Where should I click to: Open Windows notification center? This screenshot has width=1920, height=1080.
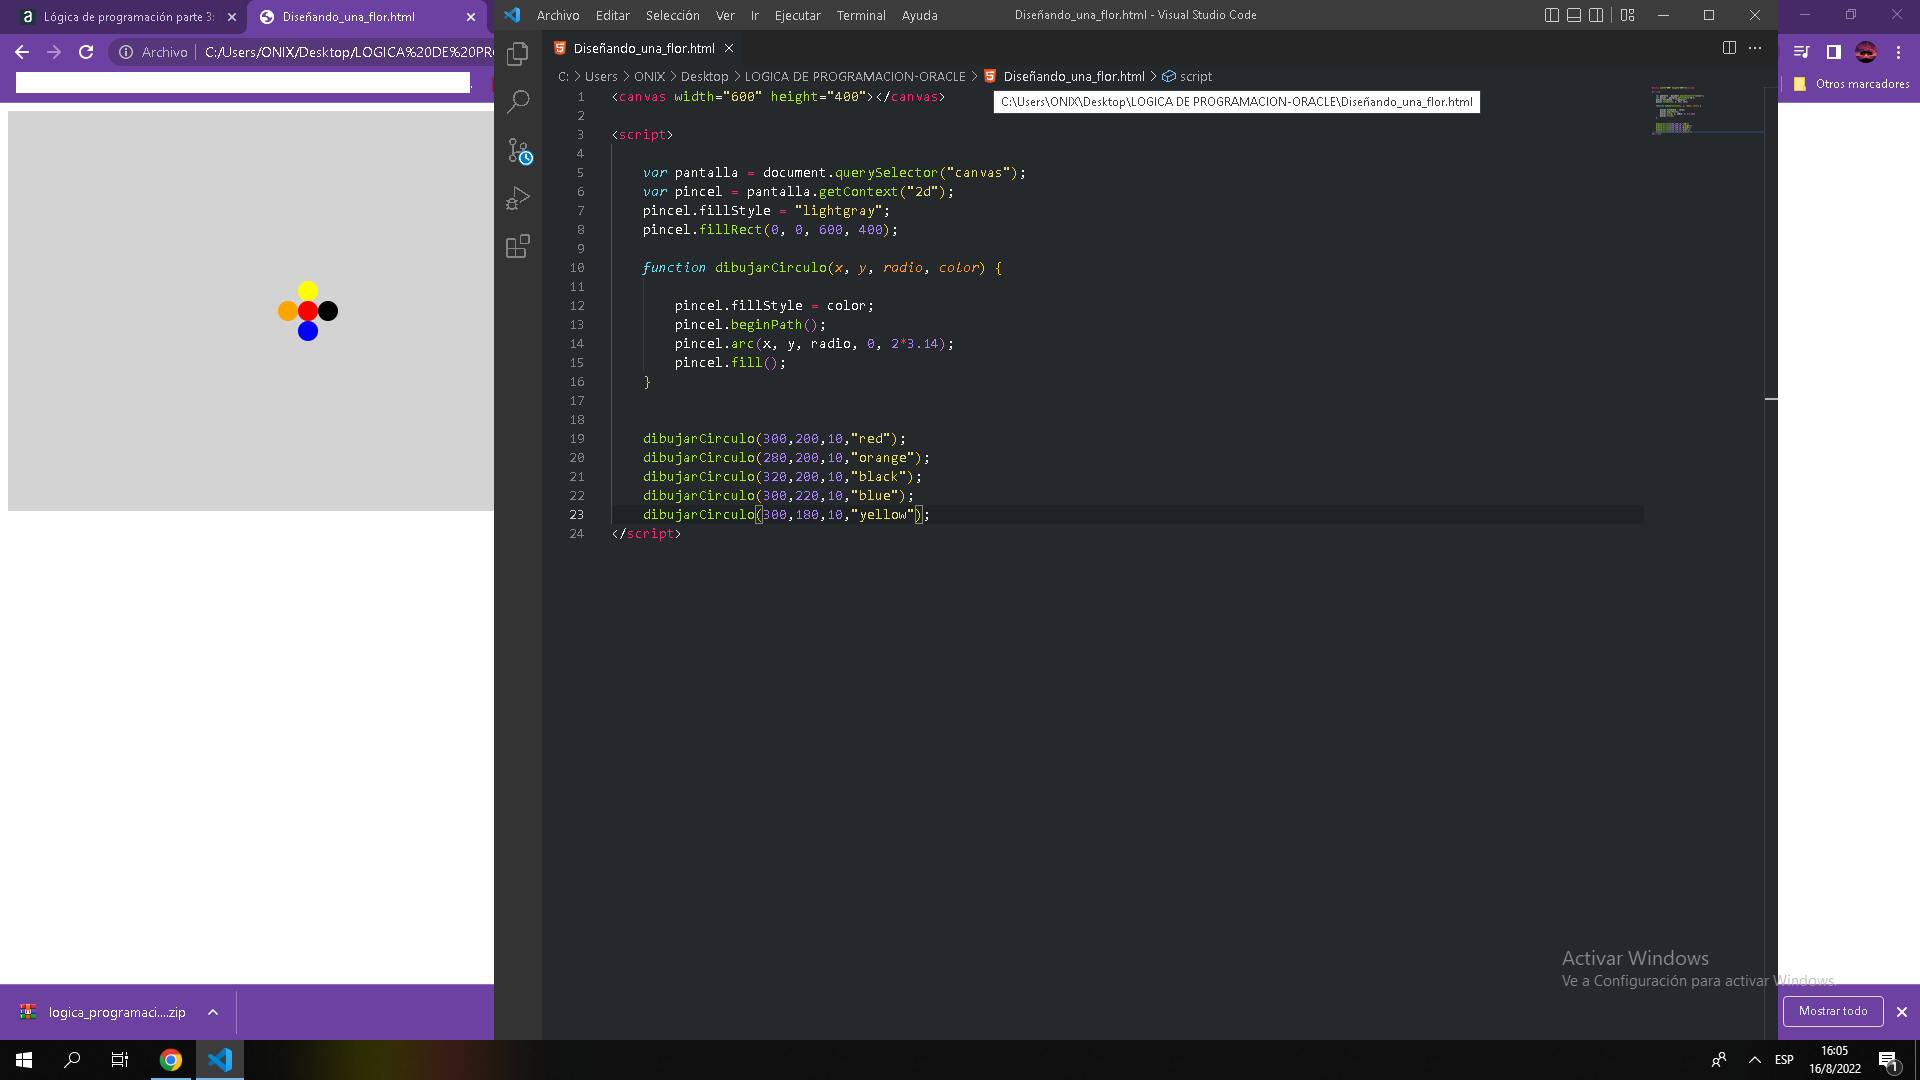coord(1889,1061)
